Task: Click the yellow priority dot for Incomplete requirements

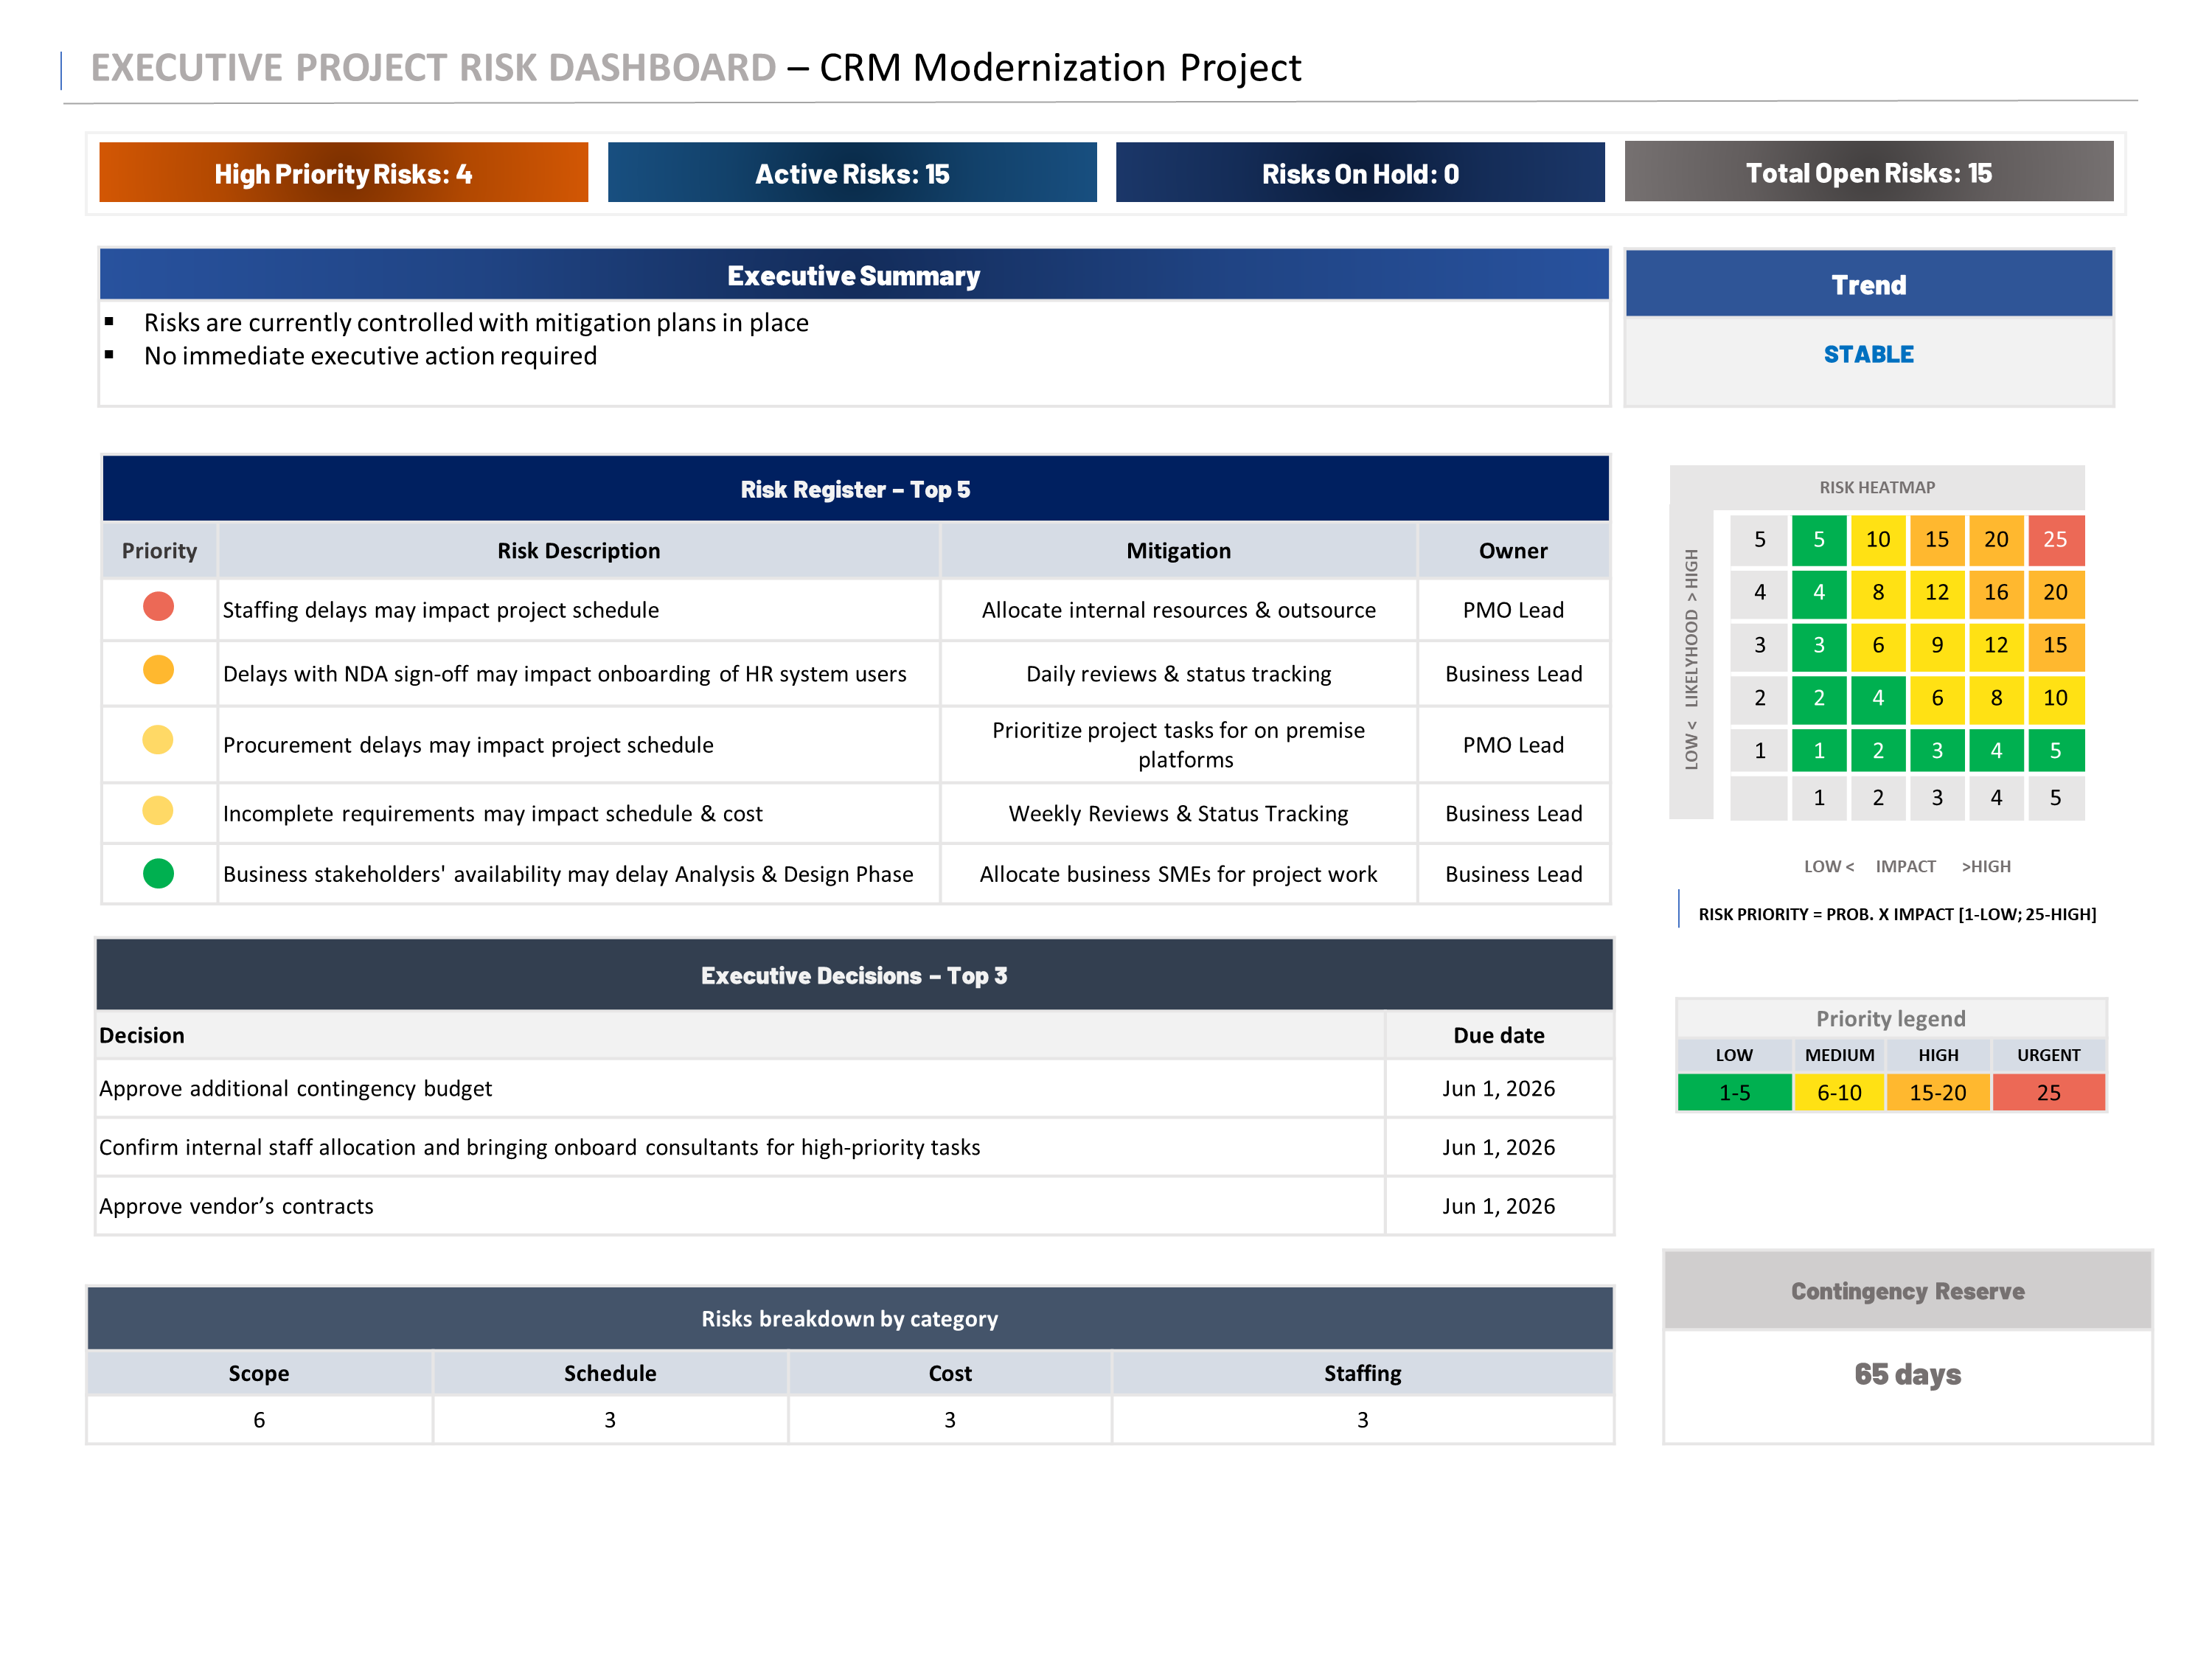Action: click(158, 810)
